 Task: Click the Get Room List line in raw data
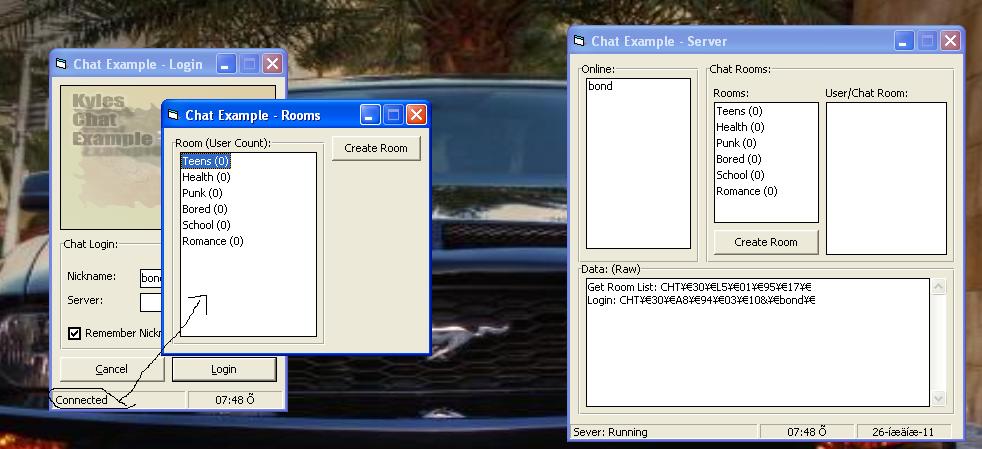tap(700, 287)
